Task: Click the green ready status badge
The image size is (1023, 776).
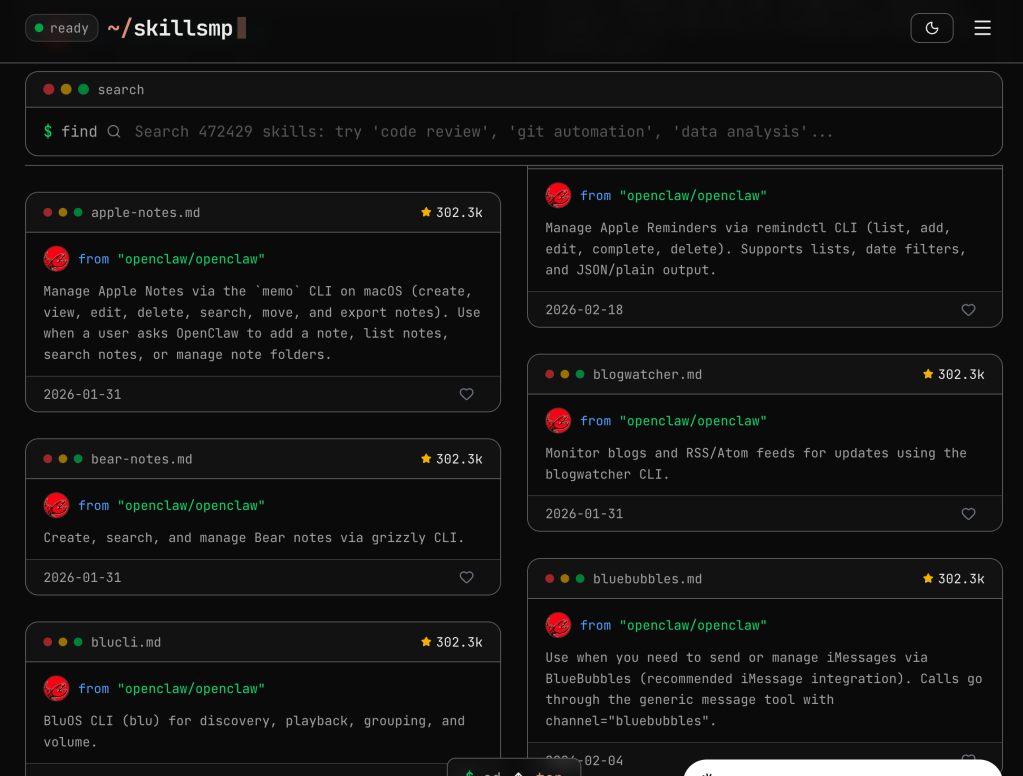Action: [x=61, y=28]
